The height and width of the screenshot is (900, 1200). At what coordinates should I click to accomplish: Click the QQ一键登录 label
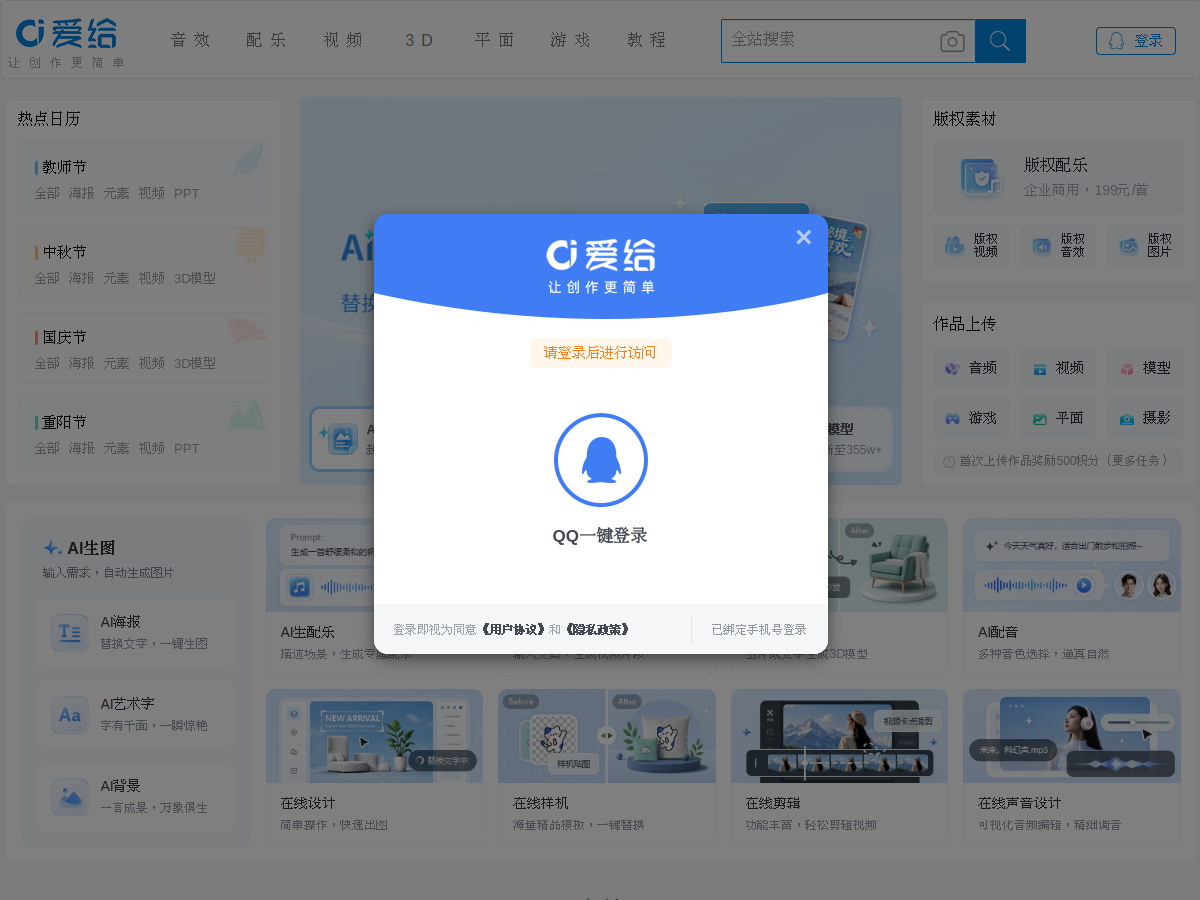pos(600,535)
